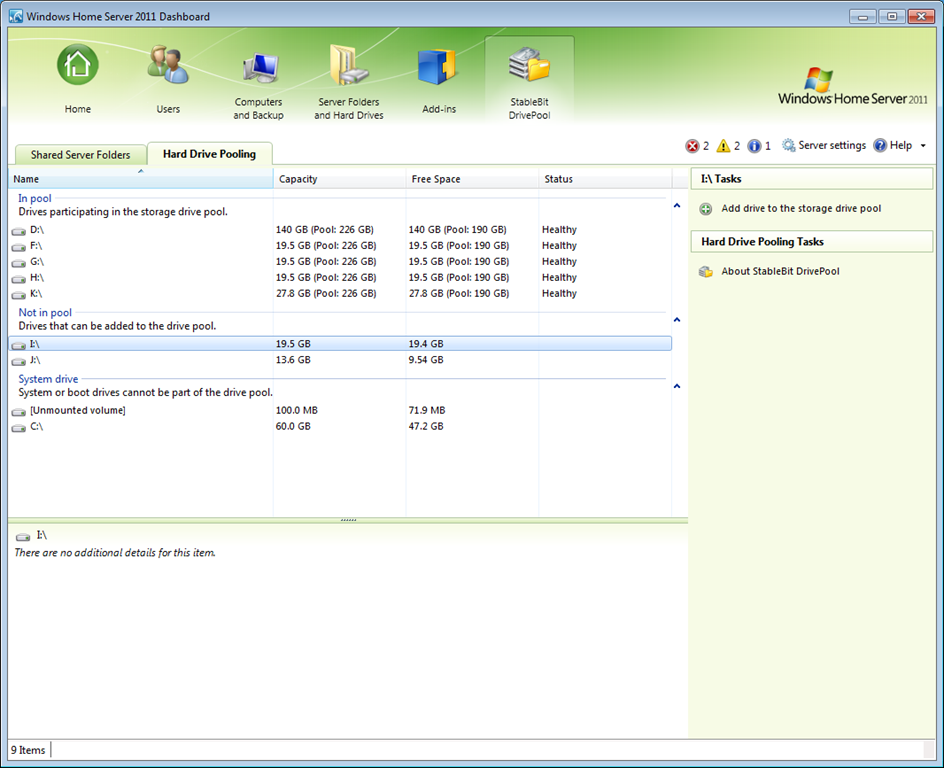This screenshot has width=944, height=768.
Task: Click the K:\ drive icon
Action: click(x=19, y=294)
